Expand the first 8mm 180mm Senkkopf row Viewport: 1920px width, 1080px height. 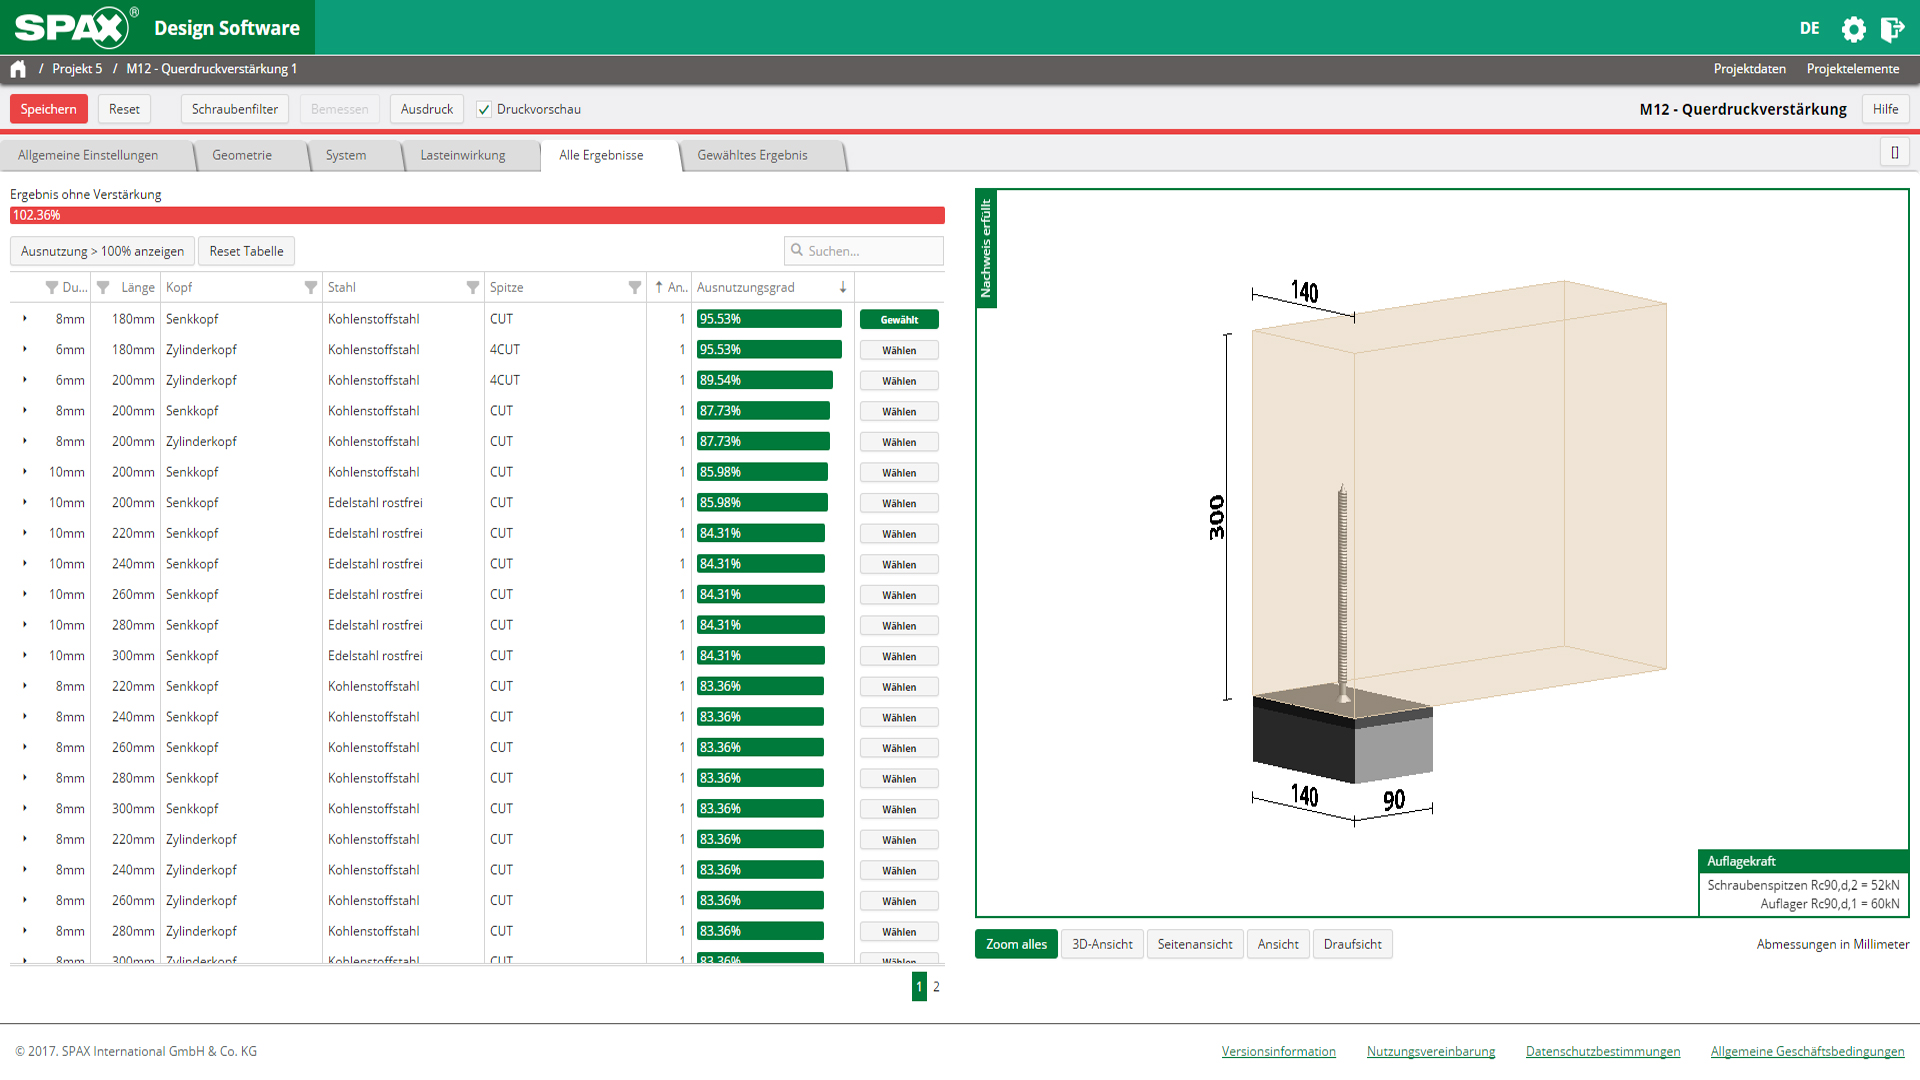click(x=25, y=319)
